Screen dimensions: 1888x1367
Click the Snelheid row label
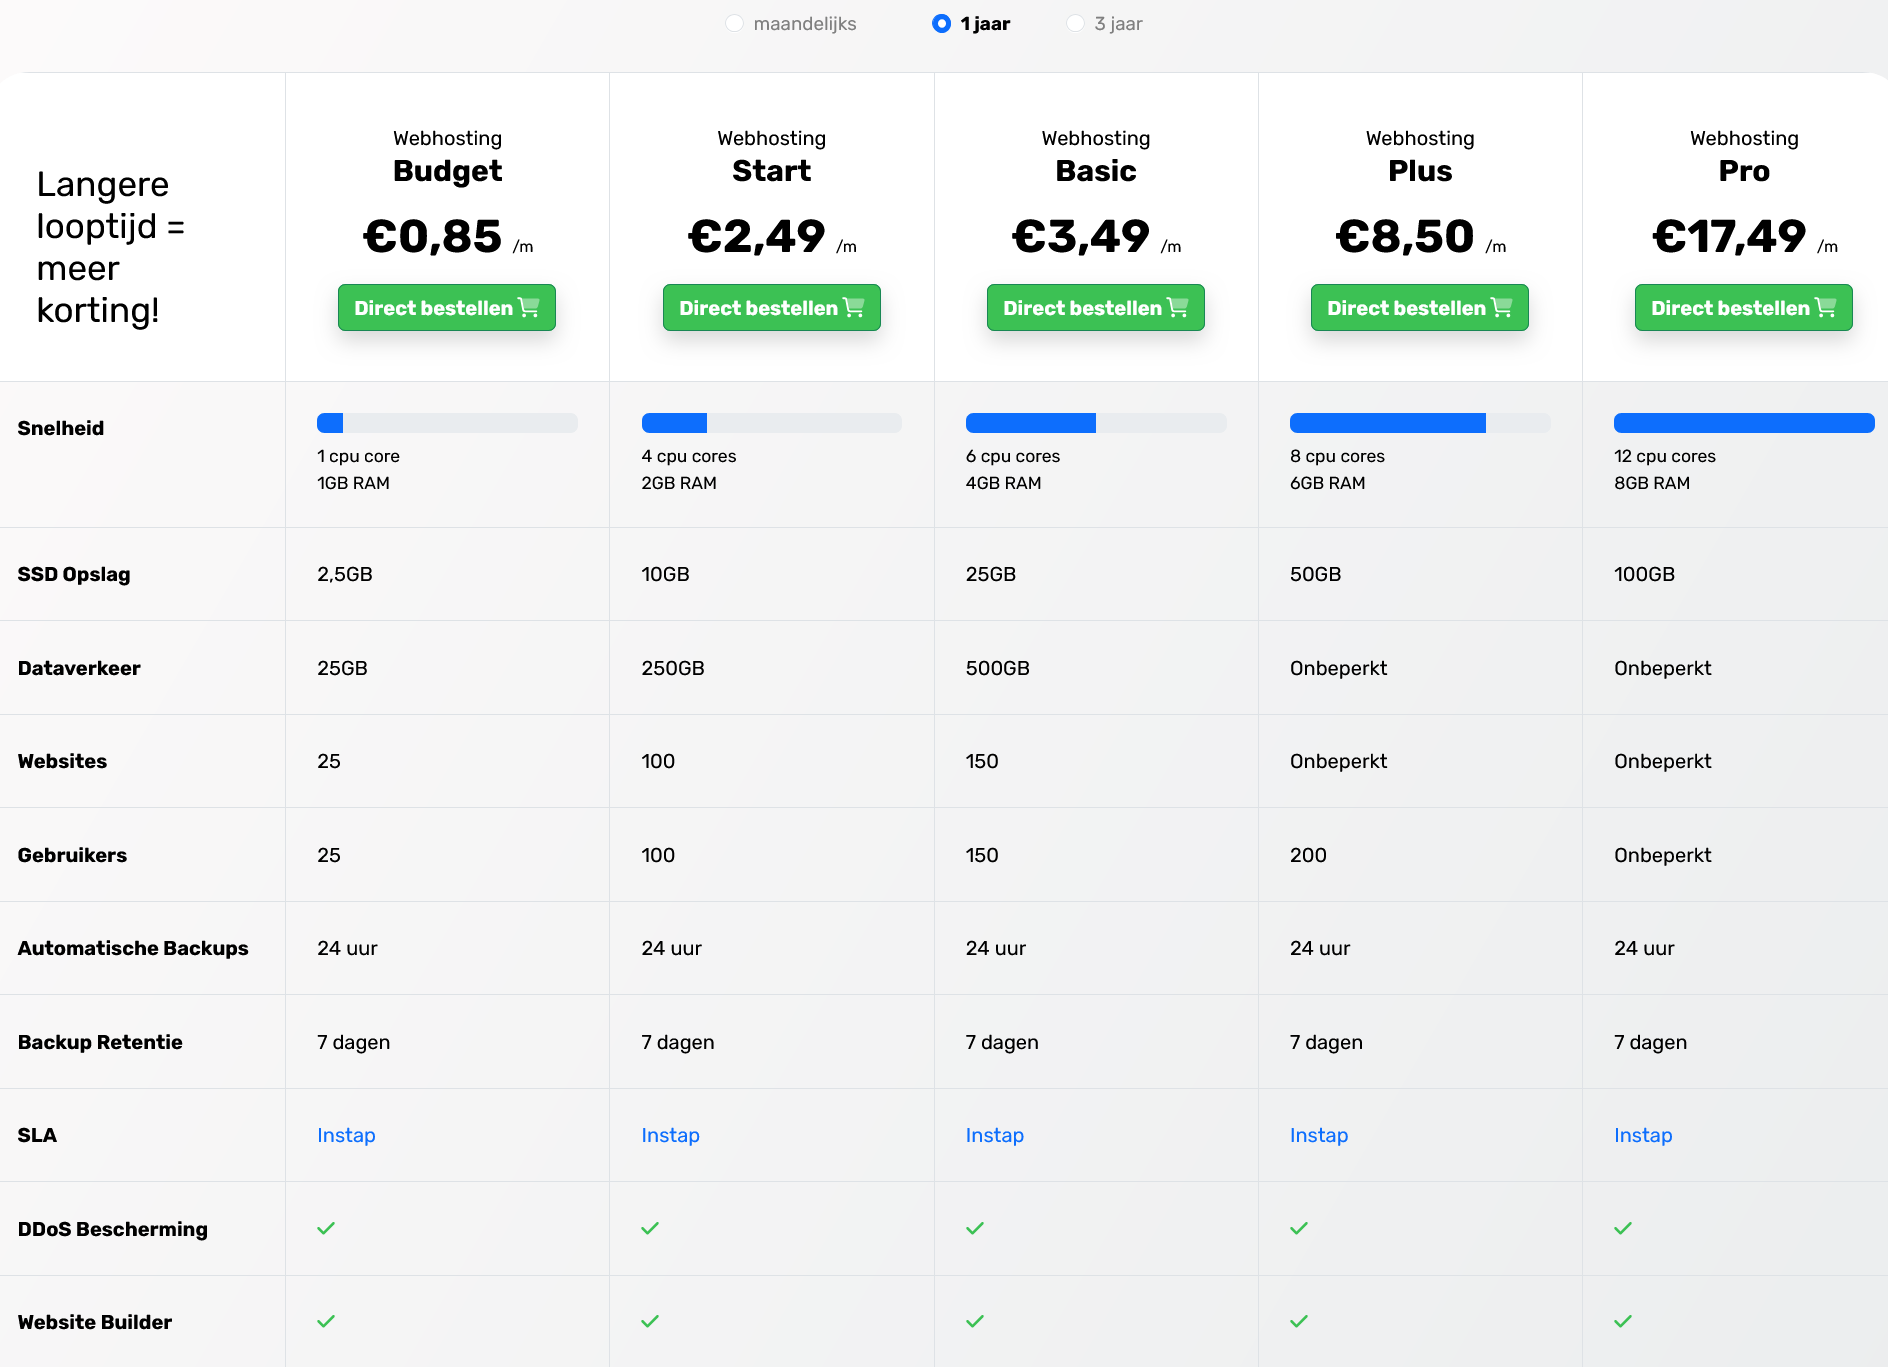click(x=61, y=428)
